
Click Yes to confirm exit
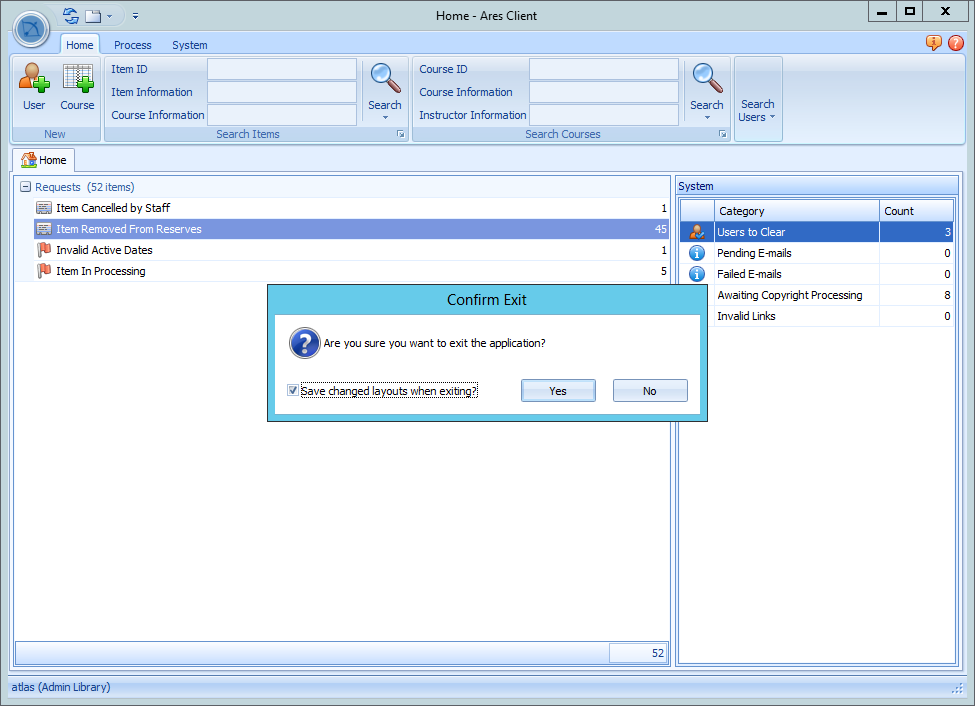(x=558, y=390)
